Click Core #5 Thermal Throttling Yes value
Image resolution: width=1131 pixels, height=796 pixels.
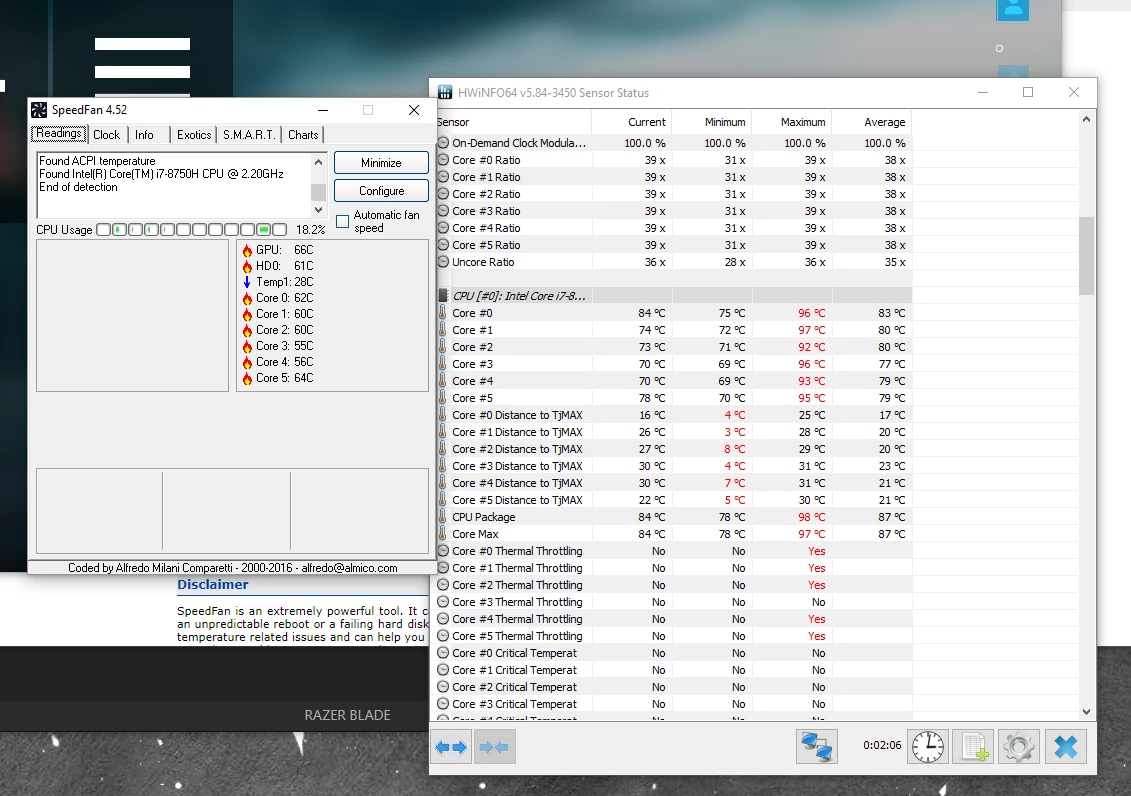[x=817, y=636]
